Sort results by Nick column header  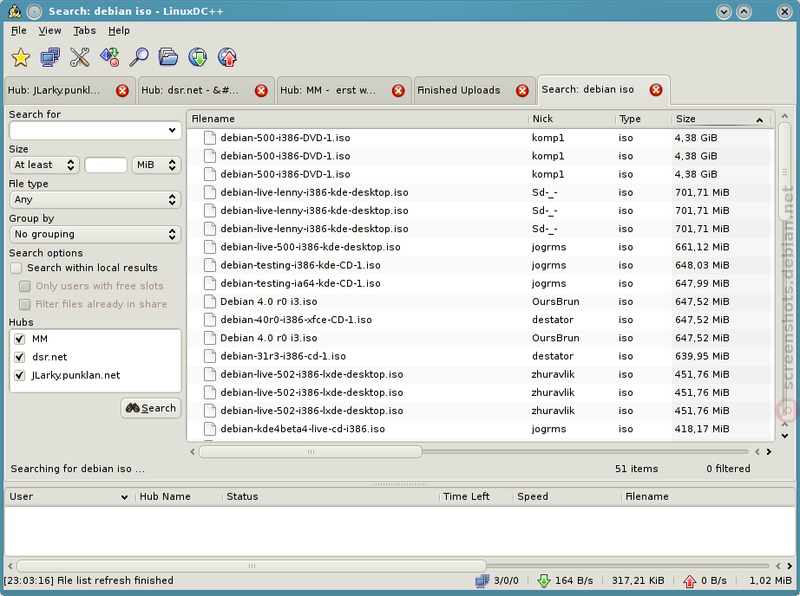pos(572,119)
